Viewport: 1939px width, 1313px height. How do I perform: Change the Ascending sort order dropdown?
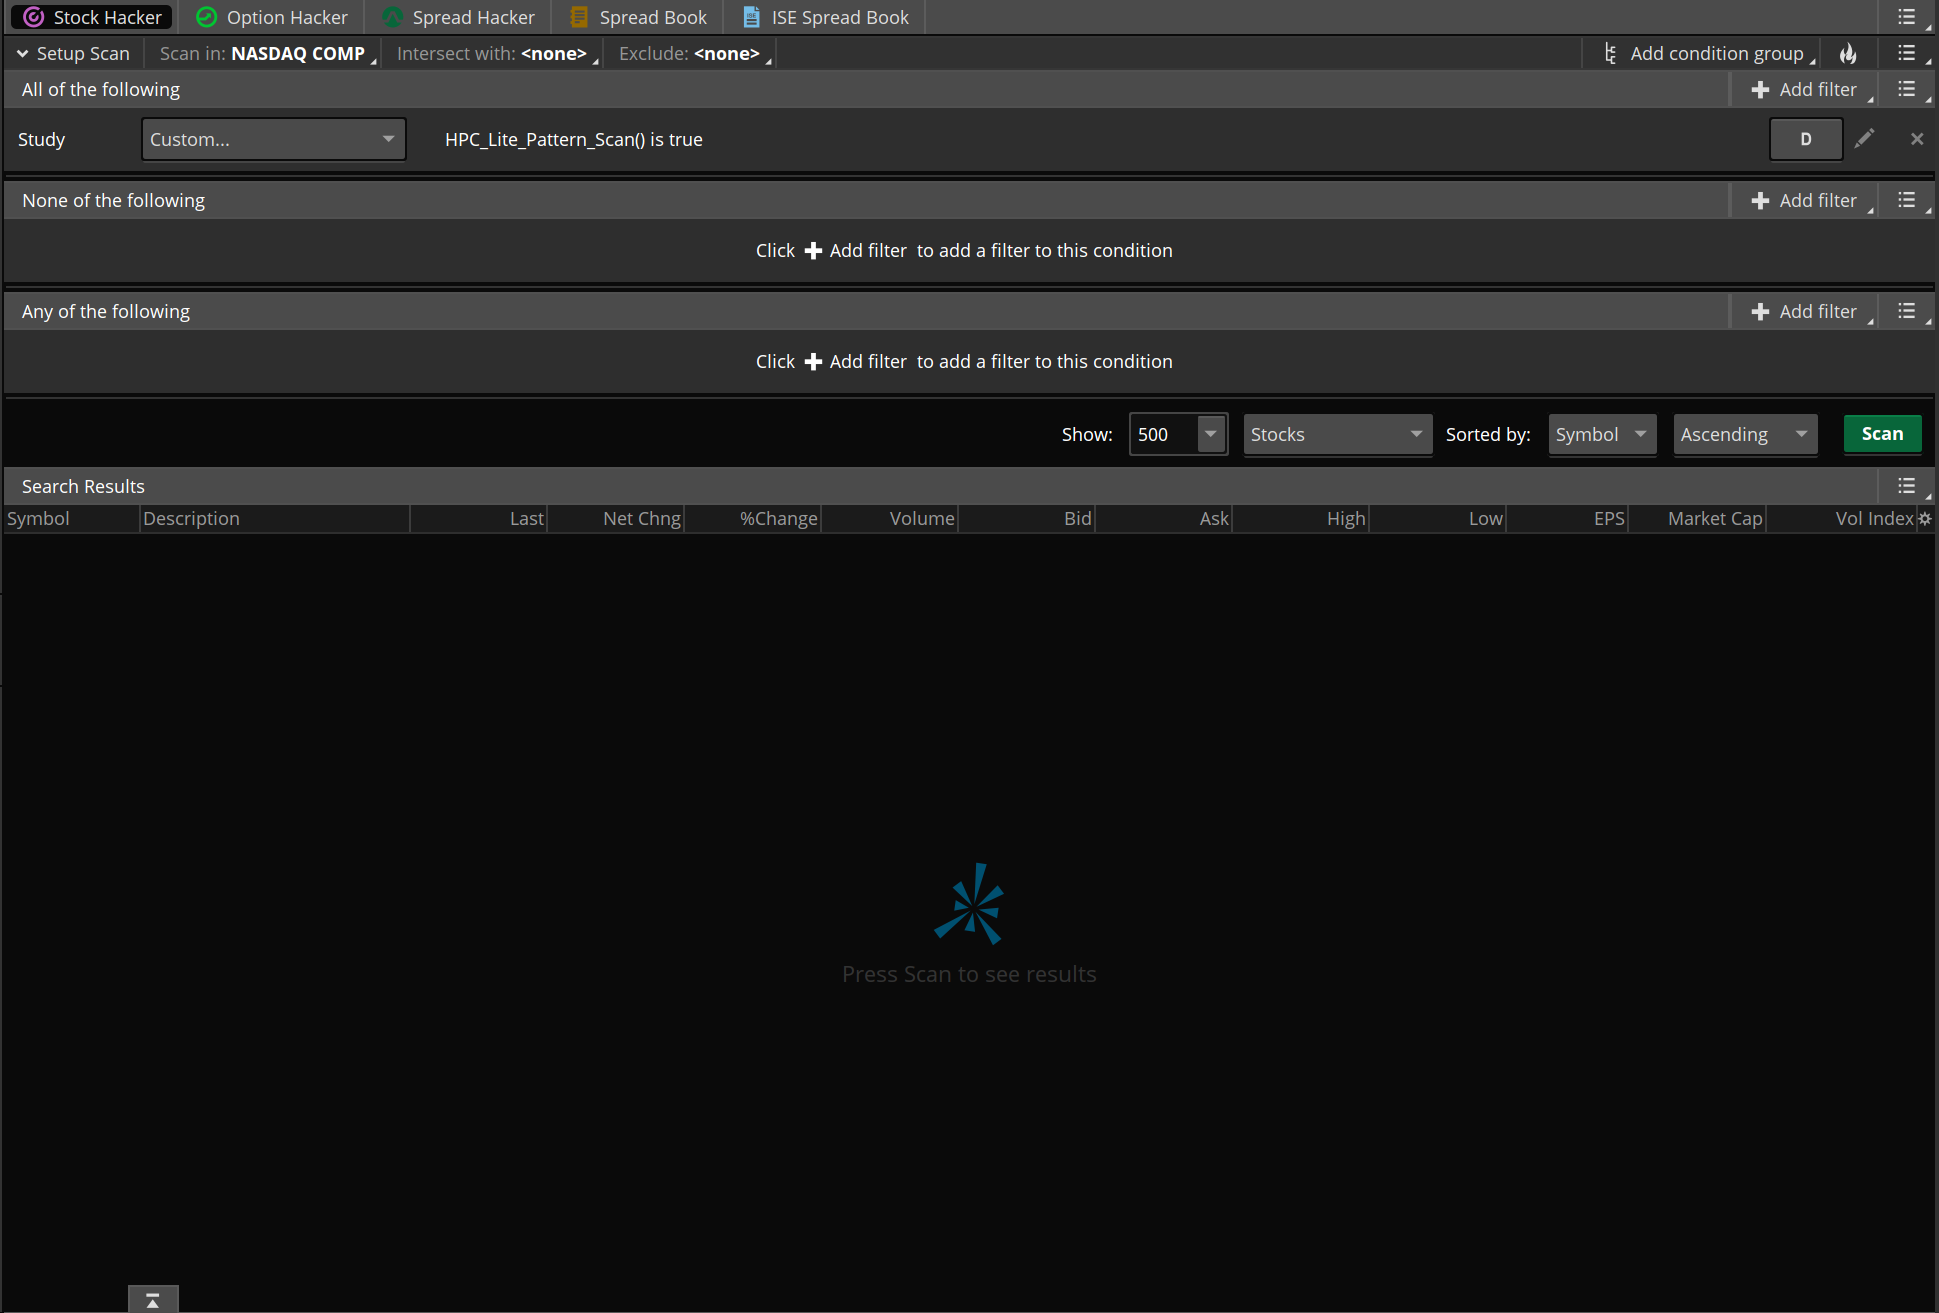[1745, 434]
